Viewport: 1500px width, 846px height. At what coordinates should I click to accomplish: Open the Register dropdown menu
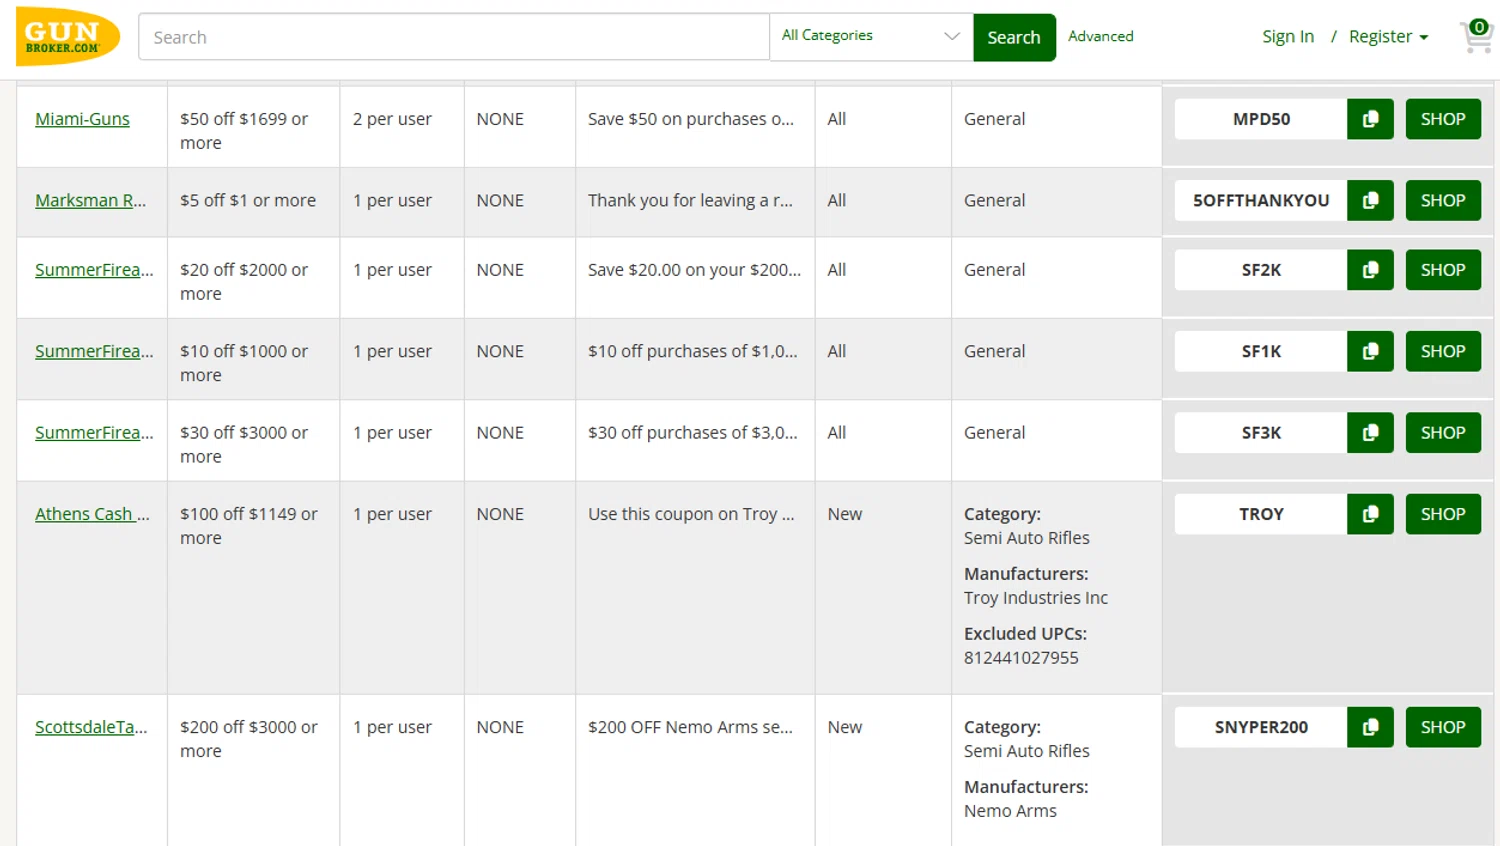(x=1388, y=37)
